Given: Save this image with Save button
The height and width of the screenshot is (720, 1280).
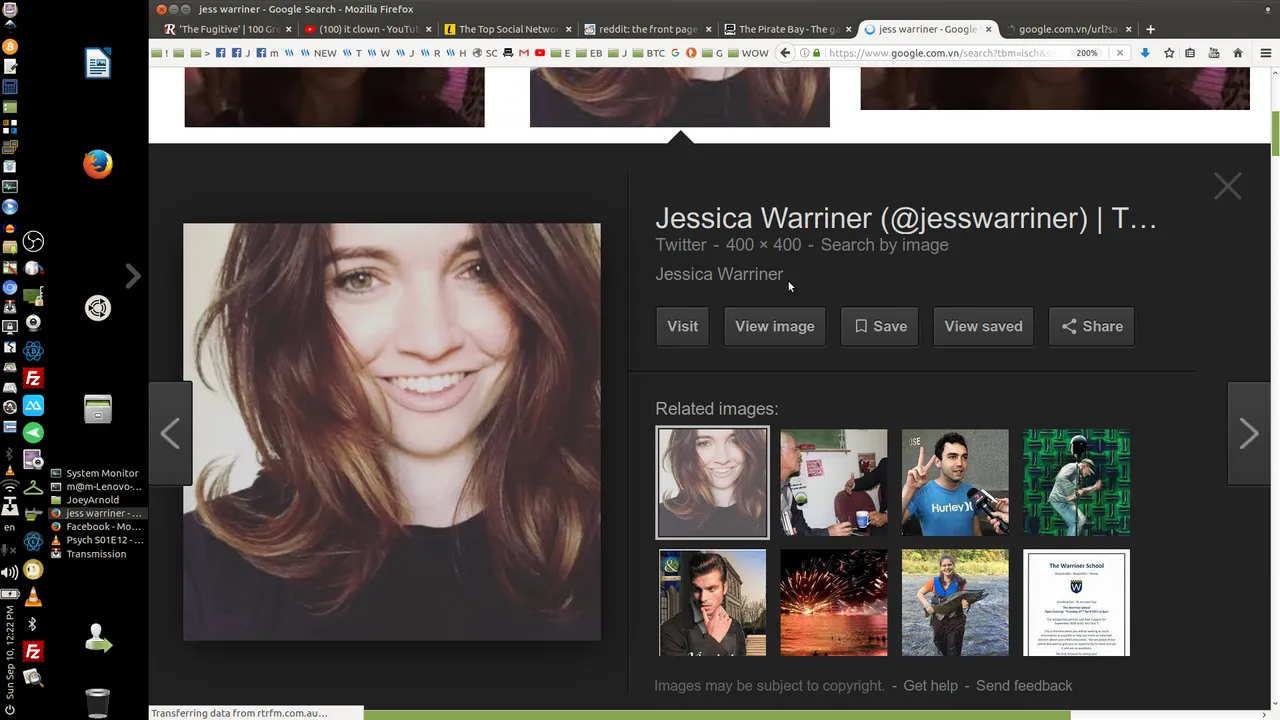Looking at the screenshot, I should pyautogui.click(x=880, y=326).
